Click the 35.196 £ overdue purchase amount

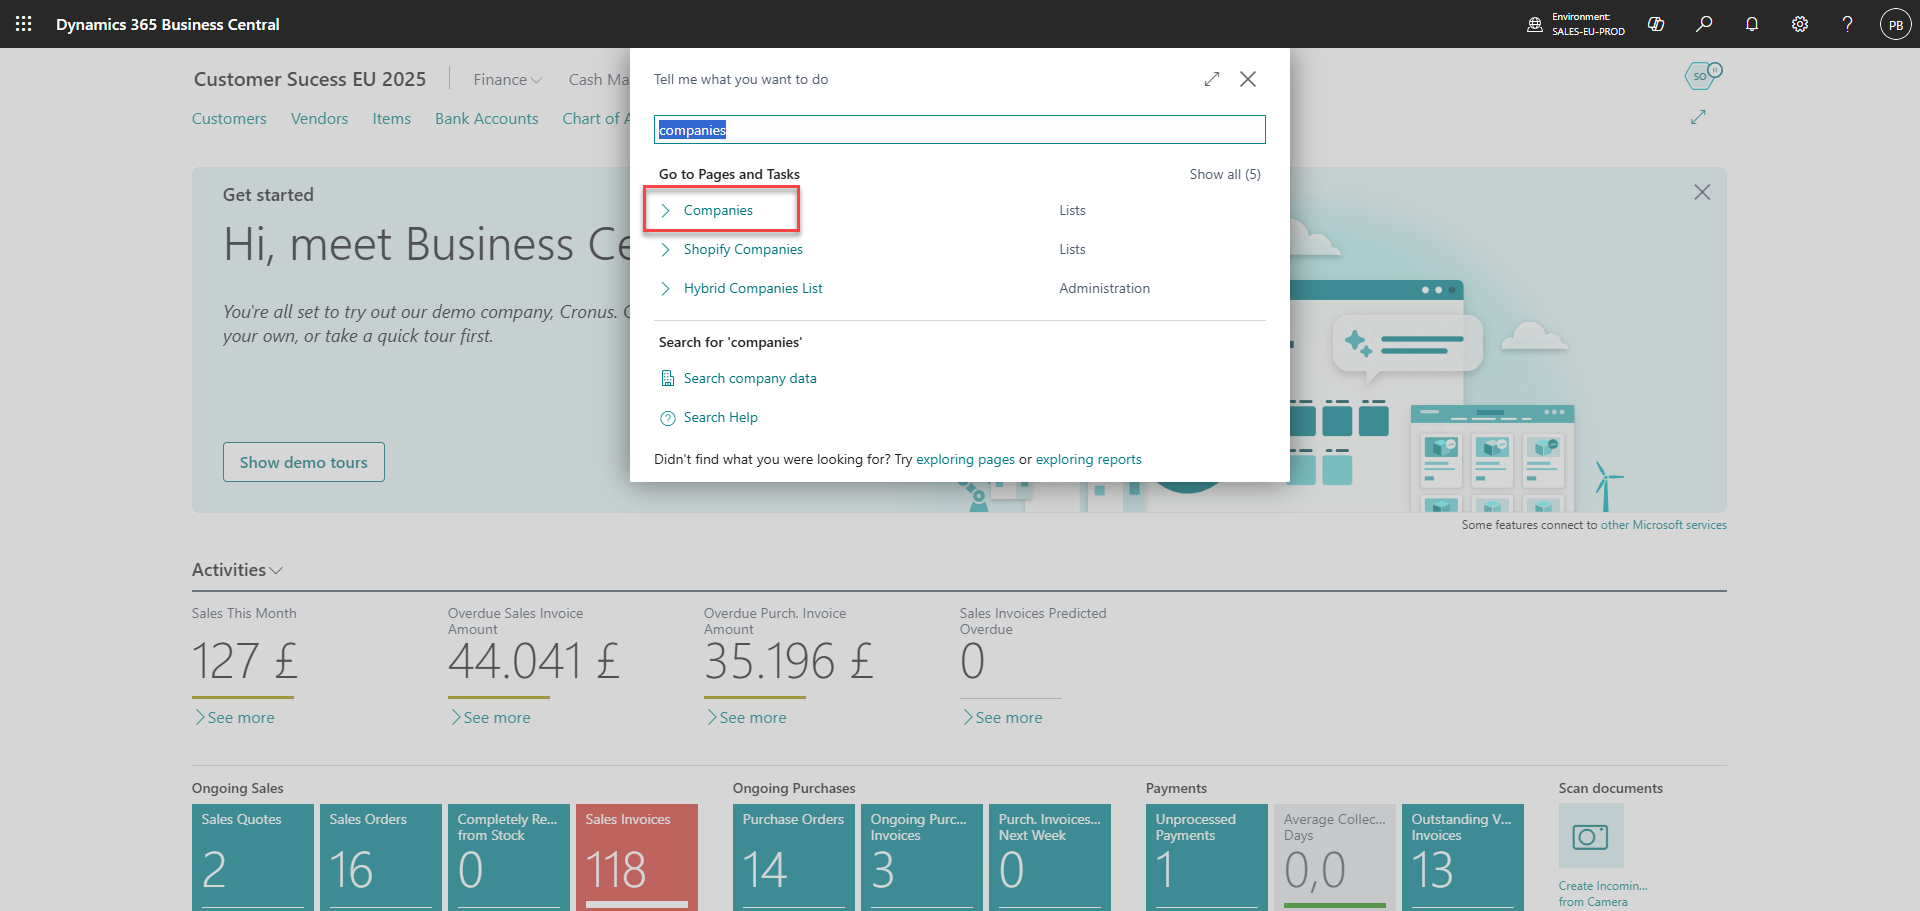tap(788, 662)
